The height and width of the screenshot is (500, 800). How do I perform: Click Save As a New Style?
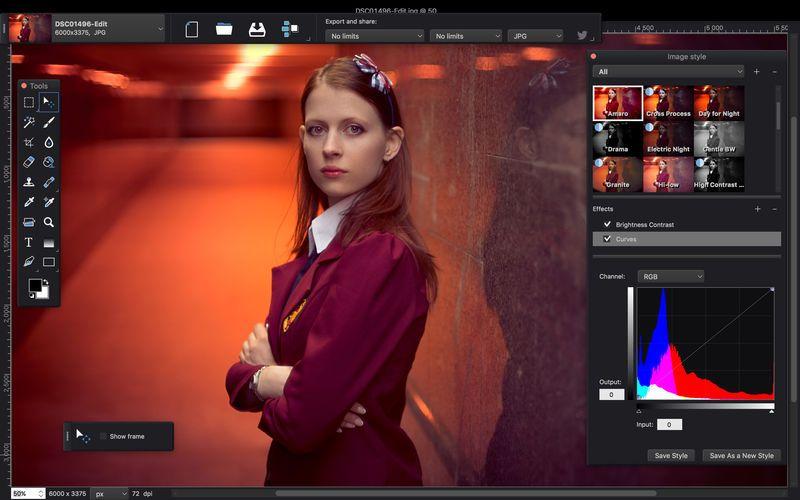point(741,455)
